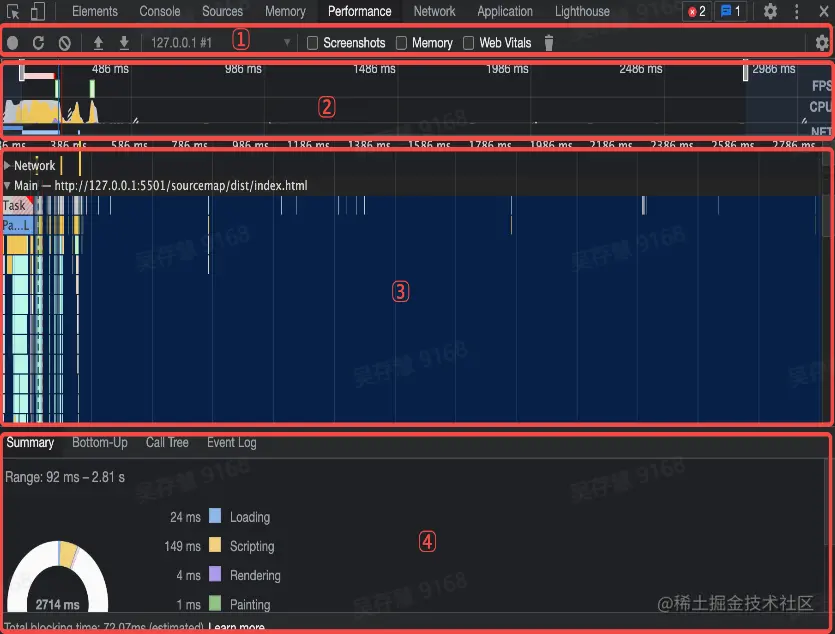Open the Sources tab
The height and width of the screenshot is (634, 835).
click(223, 11)
